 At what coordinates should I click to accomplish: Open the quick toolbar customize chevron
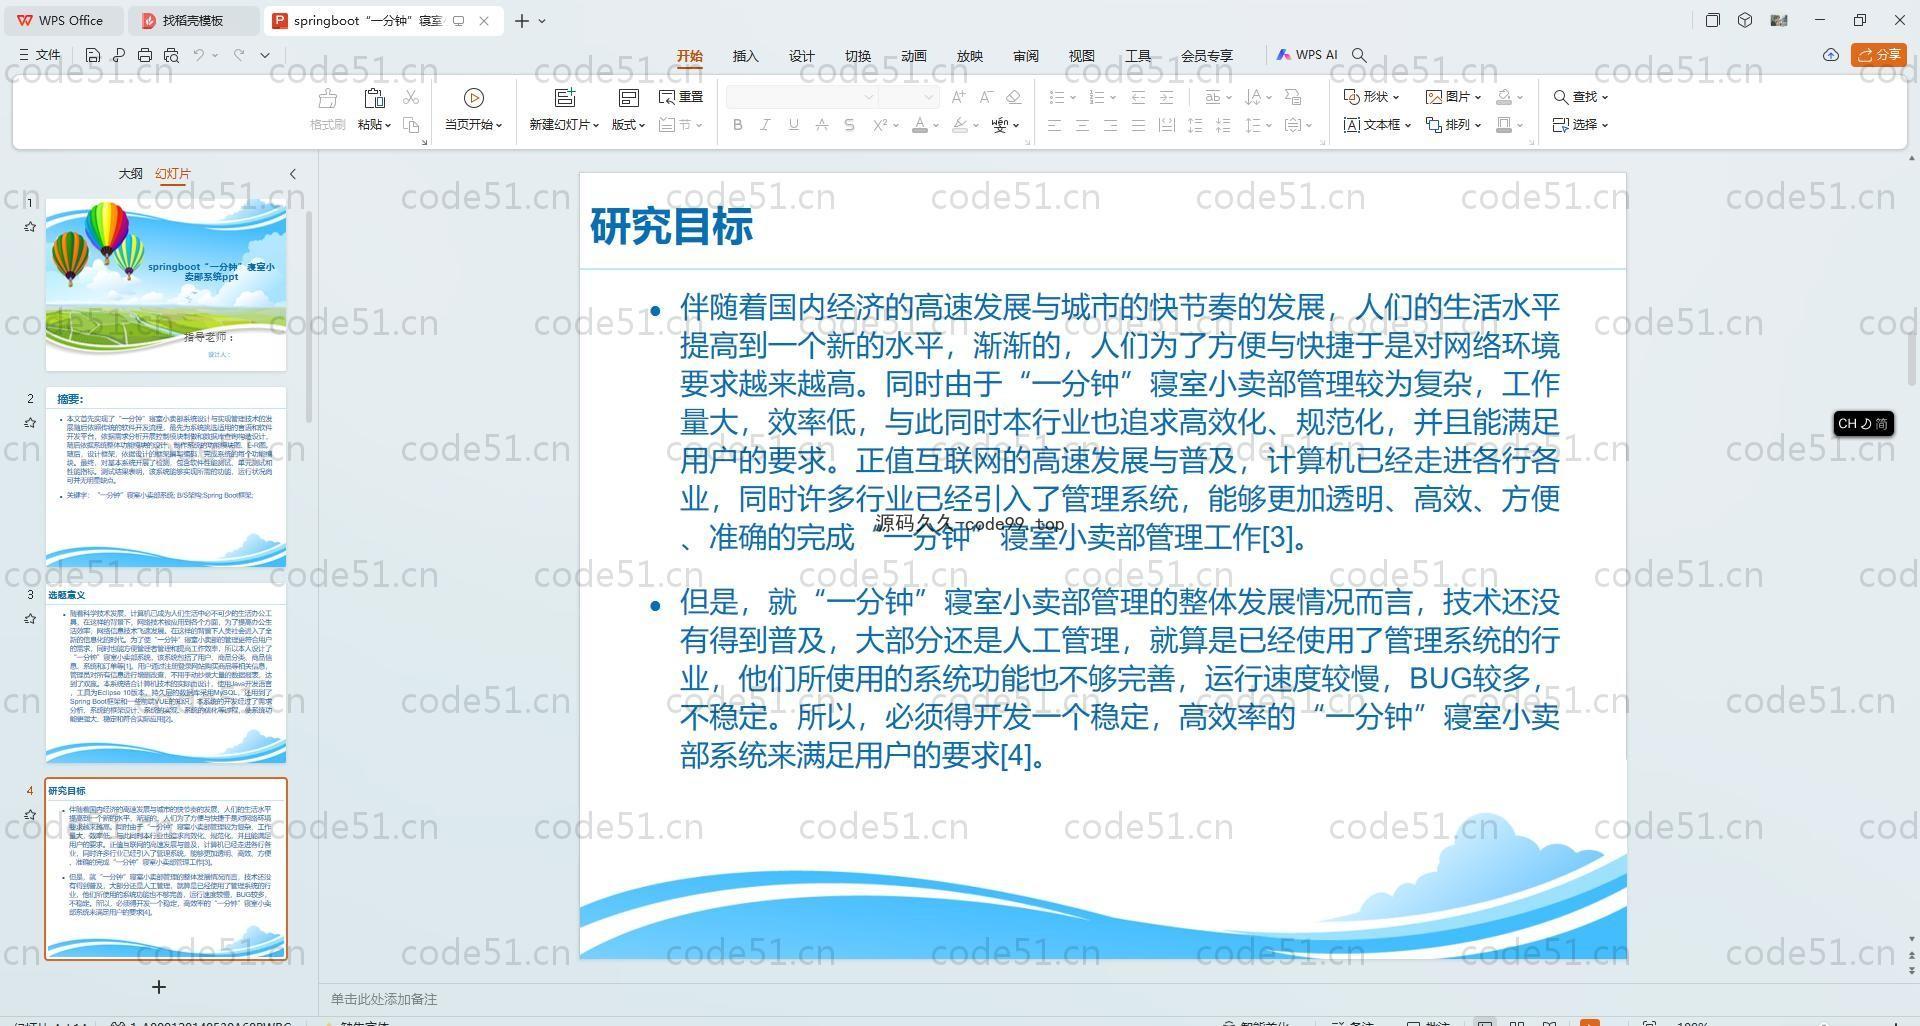(265, 55)
